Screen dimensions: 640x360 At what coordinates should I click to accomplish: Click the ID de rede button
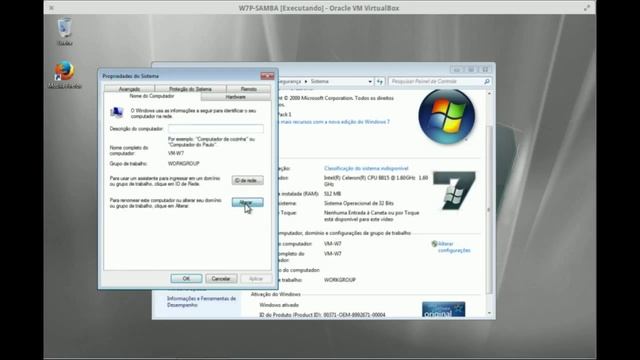247,180
